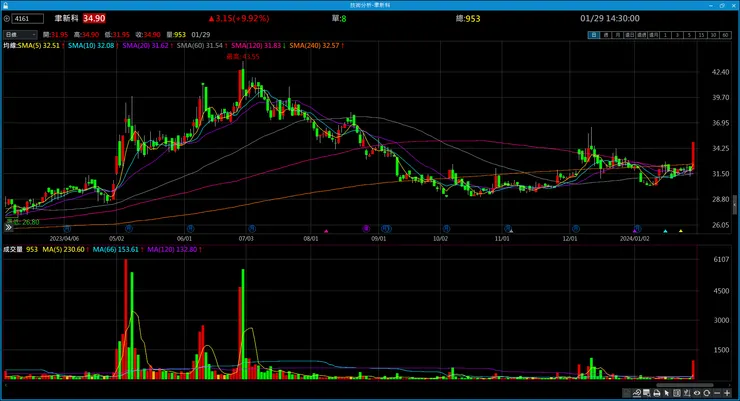Click the SMA(60) 31.54 indicator label
Screen dimensions: 740x401
(x=200, y=45)
